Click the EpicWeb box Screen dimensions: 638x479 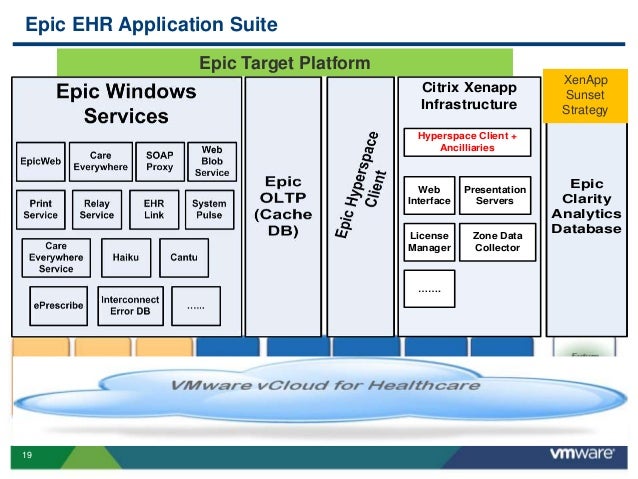(41, 162)
